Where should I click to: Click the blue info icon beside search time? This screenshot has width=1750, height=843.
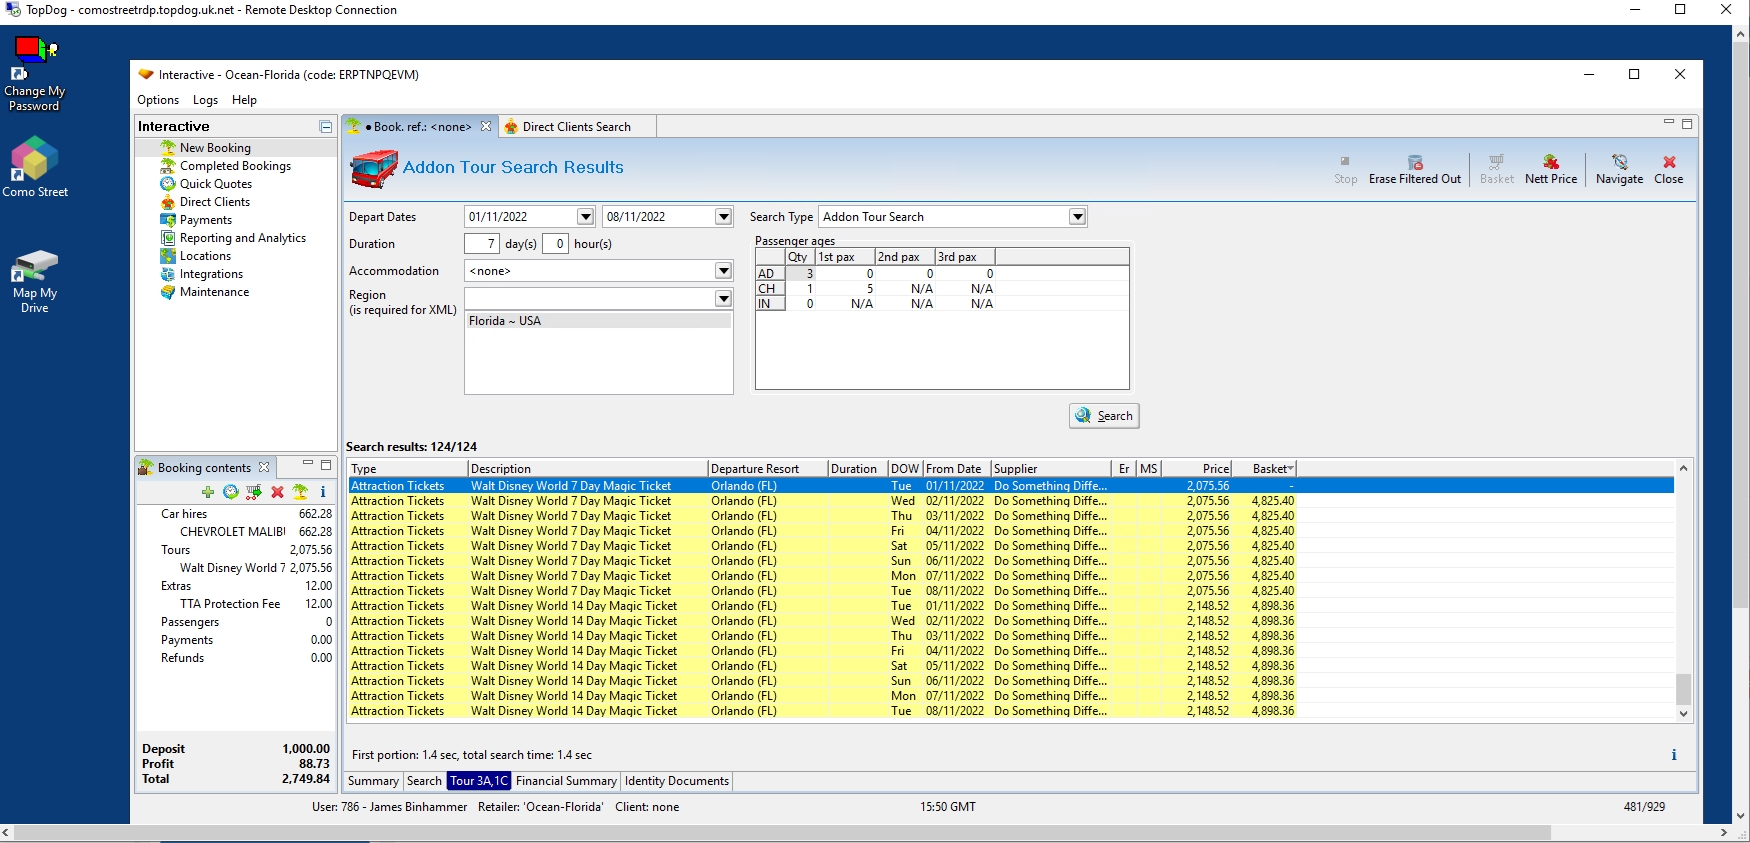pyautogui.click(x=1673, y=755)
